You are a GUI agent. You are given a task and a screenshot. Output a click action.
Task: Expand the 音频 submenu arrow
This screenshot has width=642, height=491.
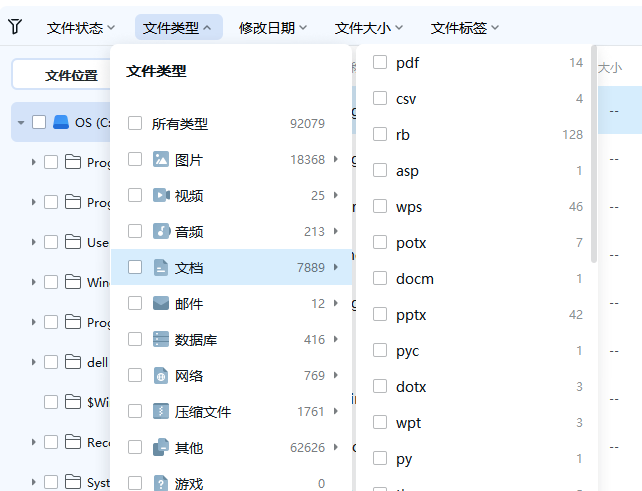tap(336, 231)
